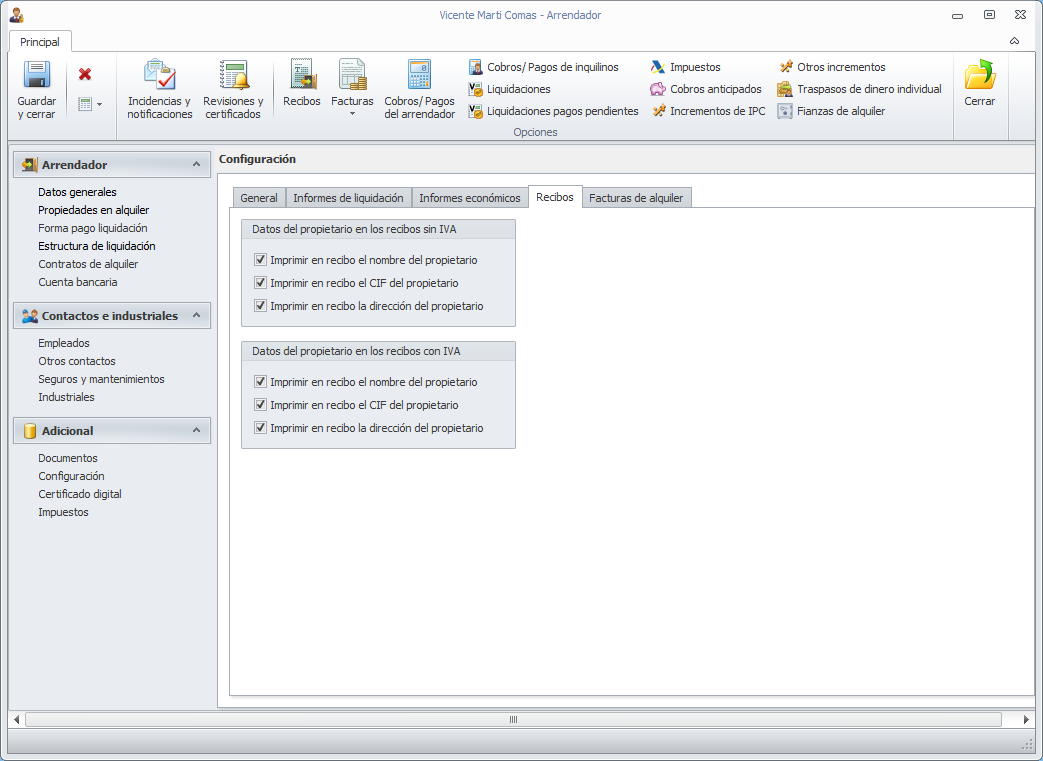
Task: Open Documentos in sidebar
Action: [68, 458]
